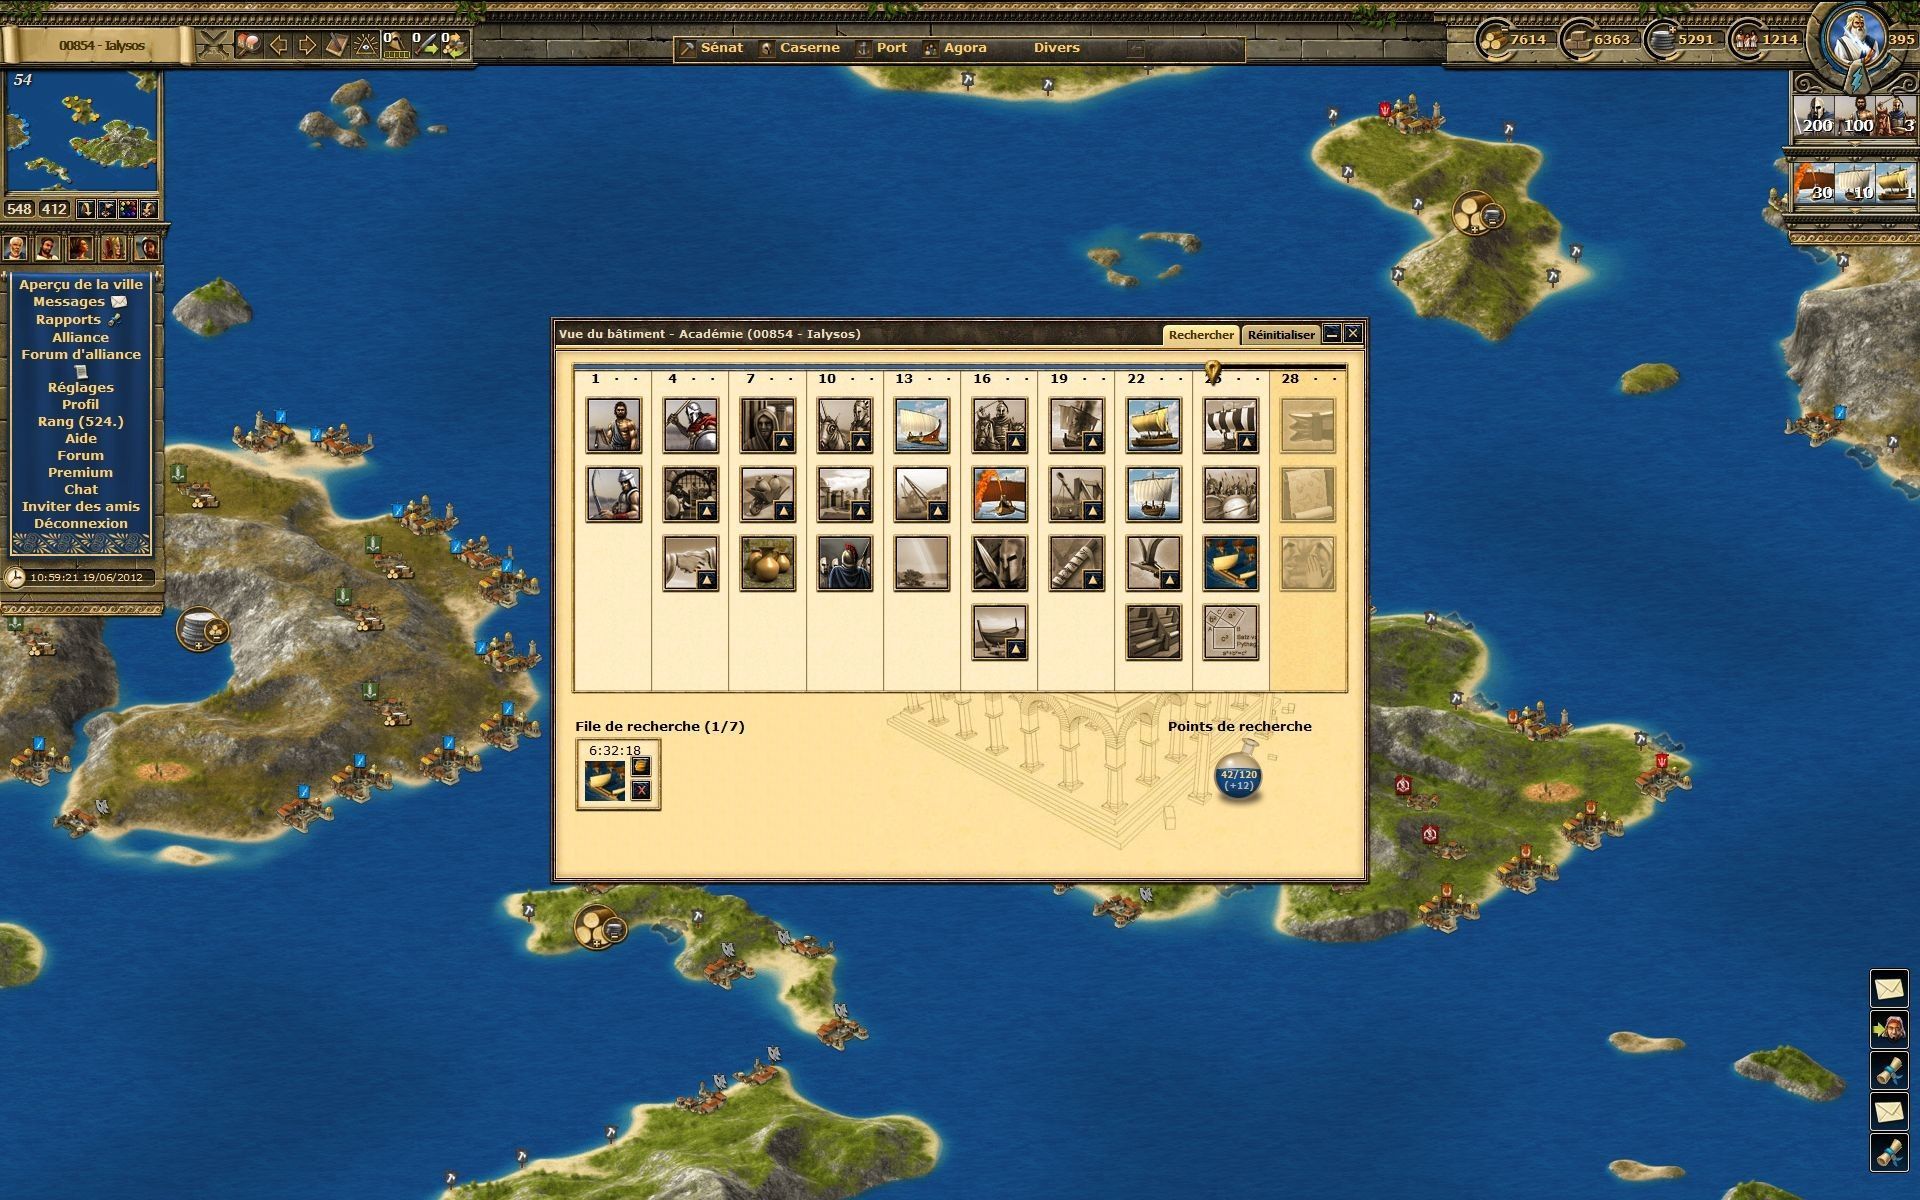Image resolution: width=1920 pixels, height=1200 pixels.
Task: Select the hooded spy Espionage research
Action: [768, 425]
